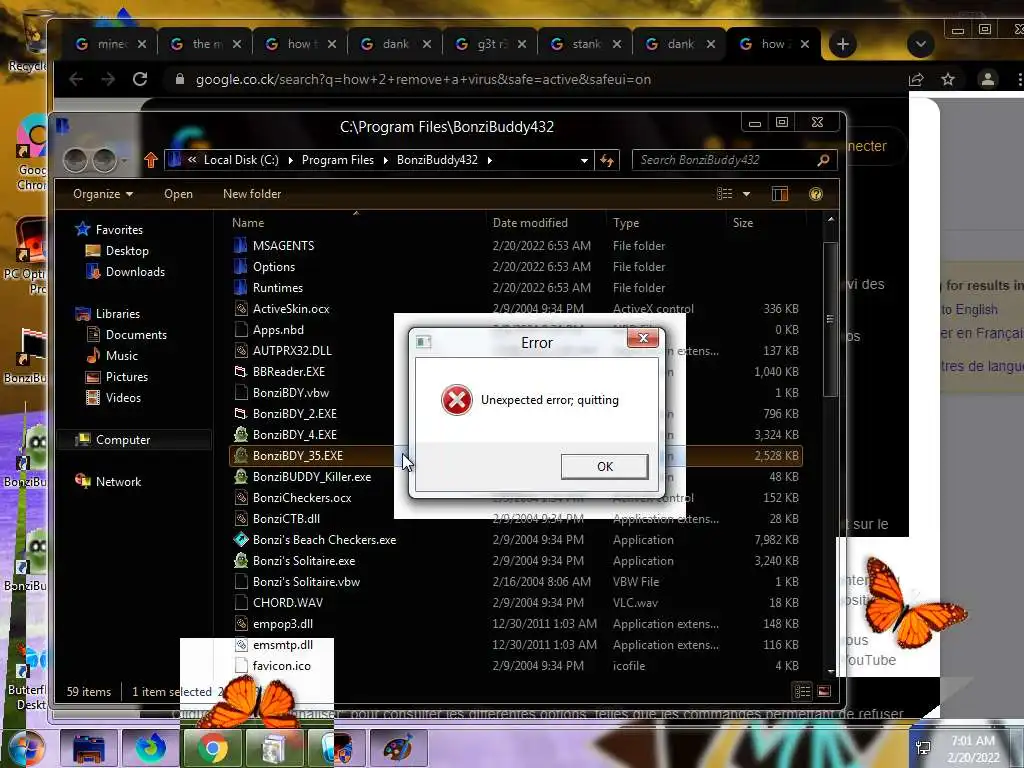The height and width of the screenshot is (768, 1024).
Task: Select emsmtp.dll file
Action: click(283, 645)
